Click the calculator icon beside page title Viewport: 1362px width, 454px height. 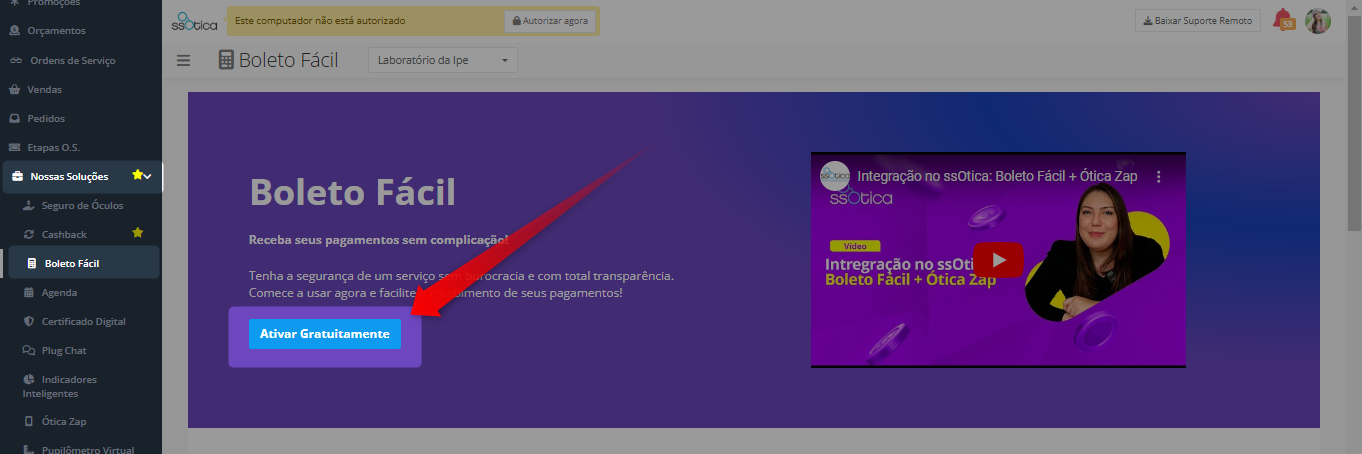pos(226,60)
